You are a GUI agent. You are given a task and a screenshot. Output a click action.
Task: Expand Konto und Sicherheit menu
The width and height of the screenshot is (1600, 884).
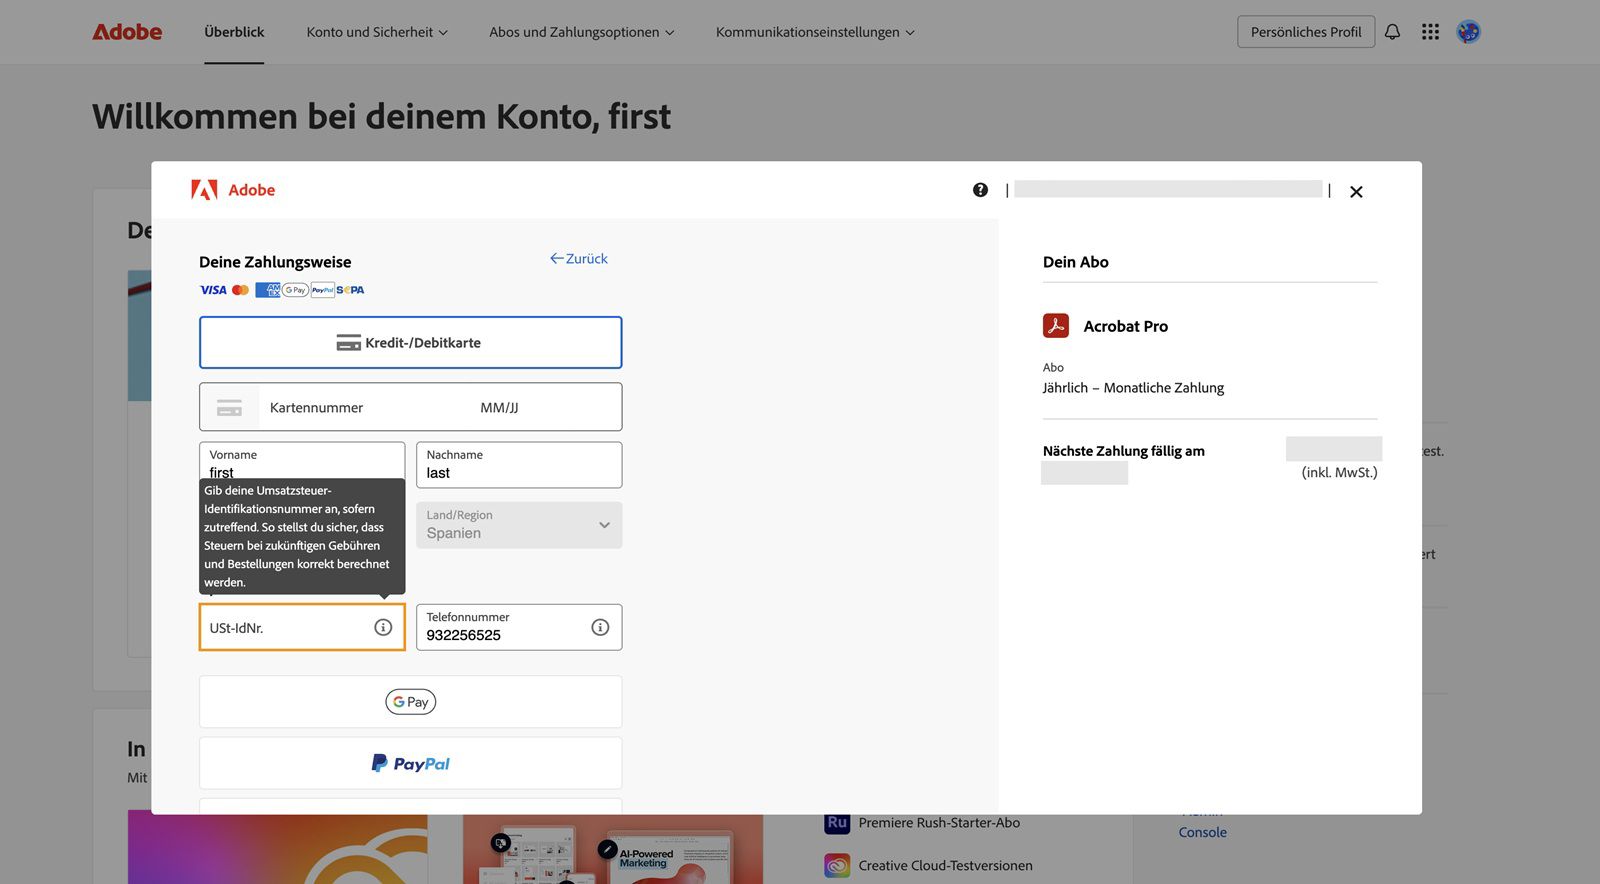tap(377, 32)
